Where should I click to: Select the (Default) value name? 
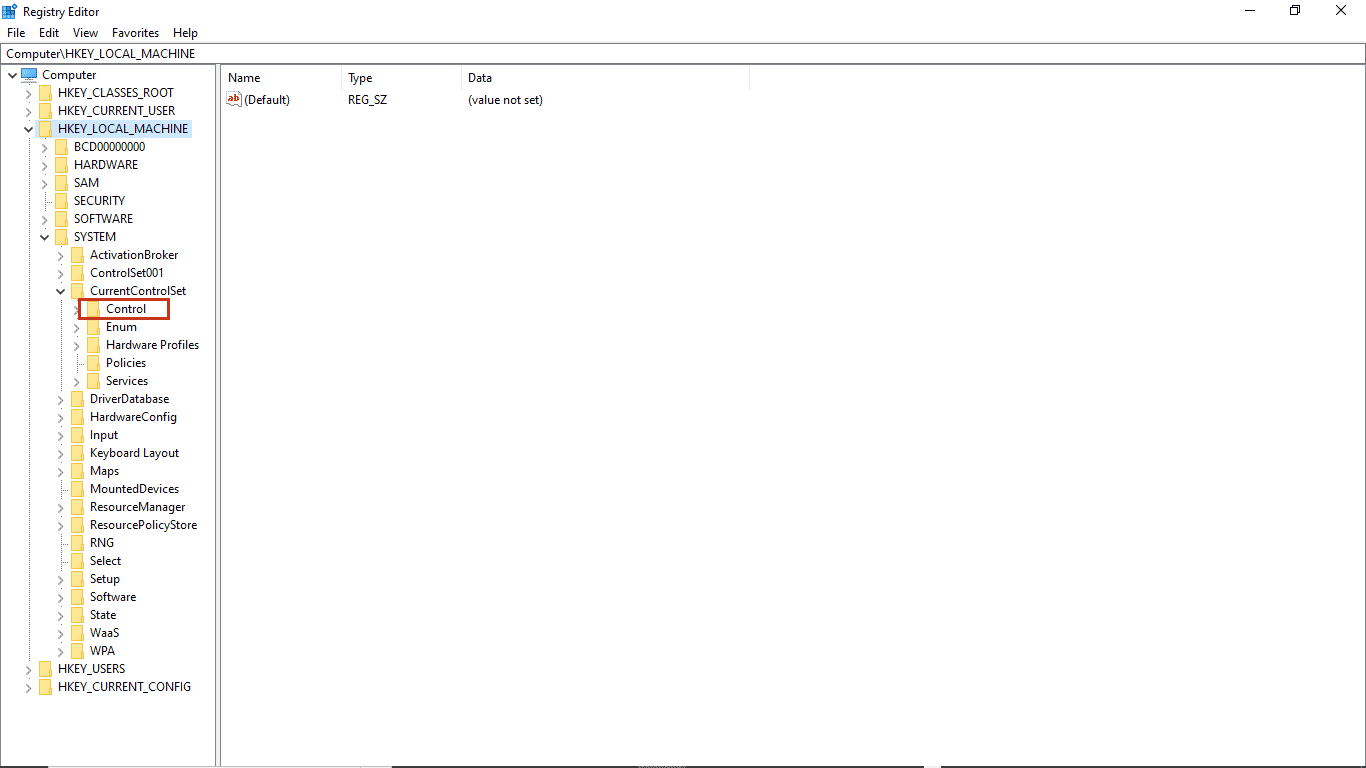(267, 100)
